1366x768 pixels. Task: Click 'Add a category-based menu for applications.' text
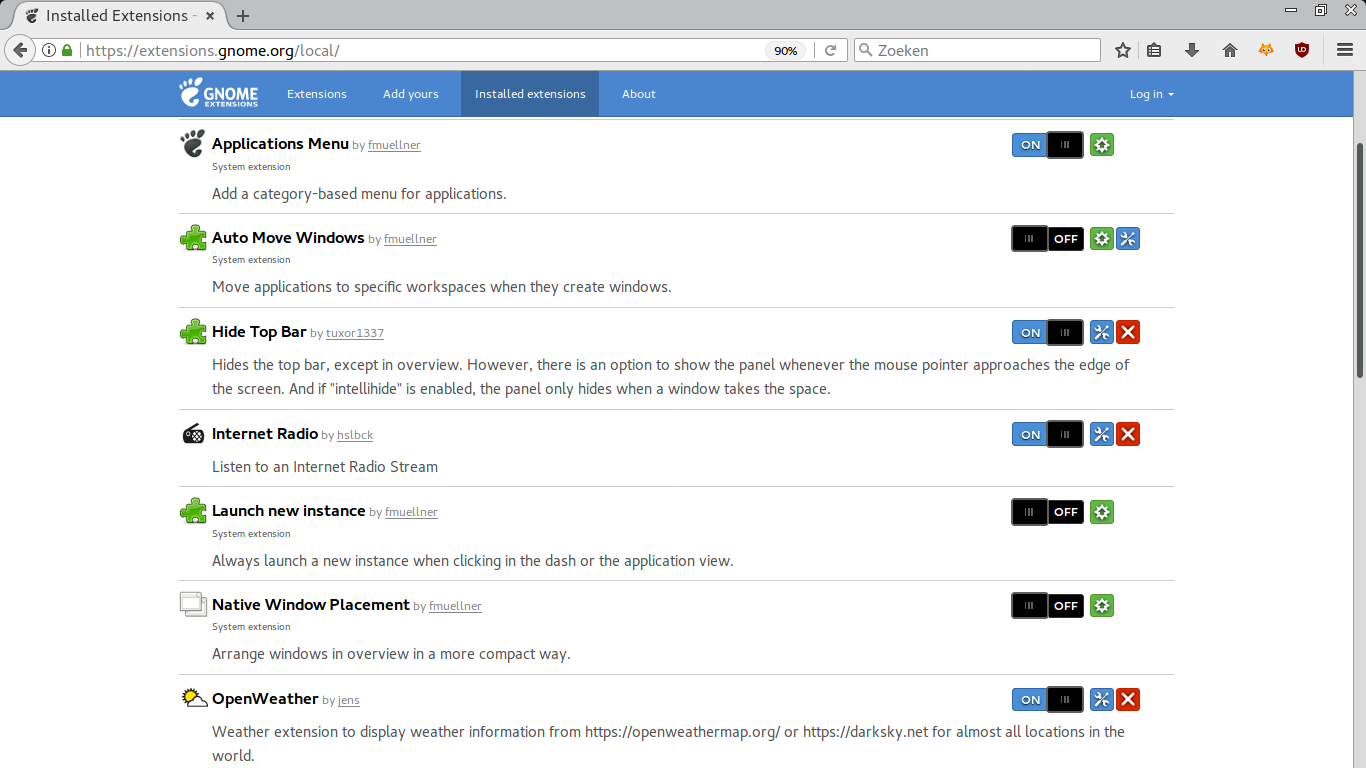(359, 194)
